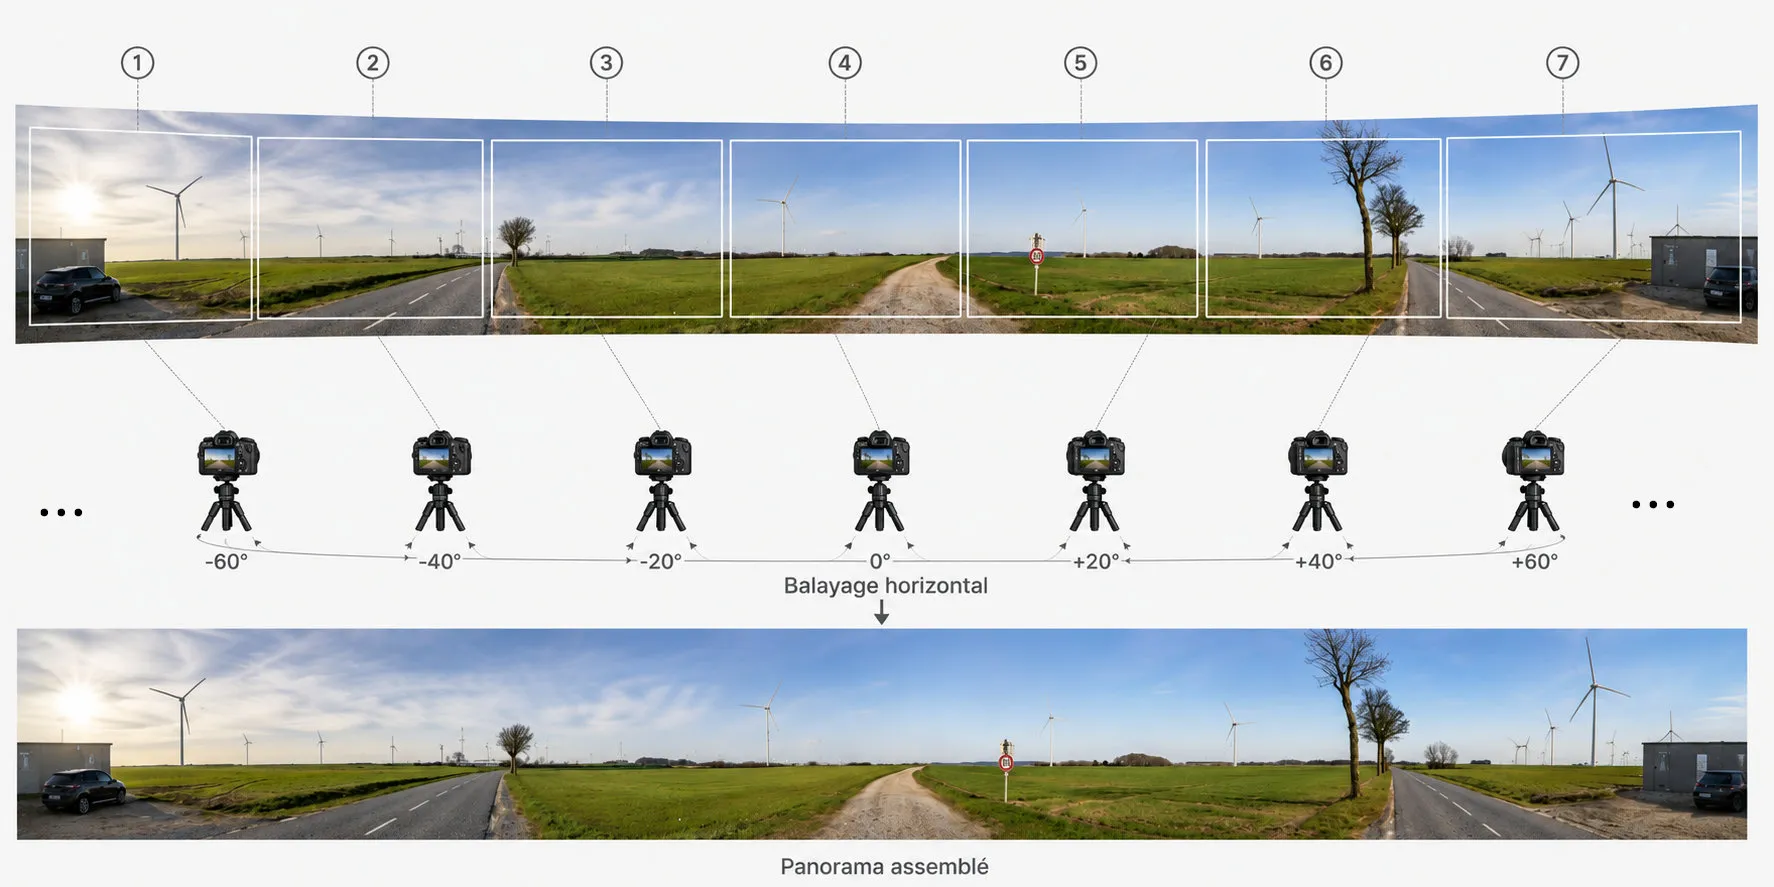Select the tripod camera labeled -60°
This screenshot has width=1774, height=887.
click(227, 481)
